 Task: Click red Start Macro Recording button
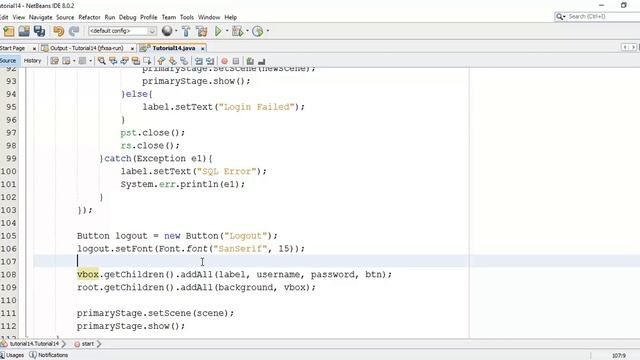pos(224,61)
